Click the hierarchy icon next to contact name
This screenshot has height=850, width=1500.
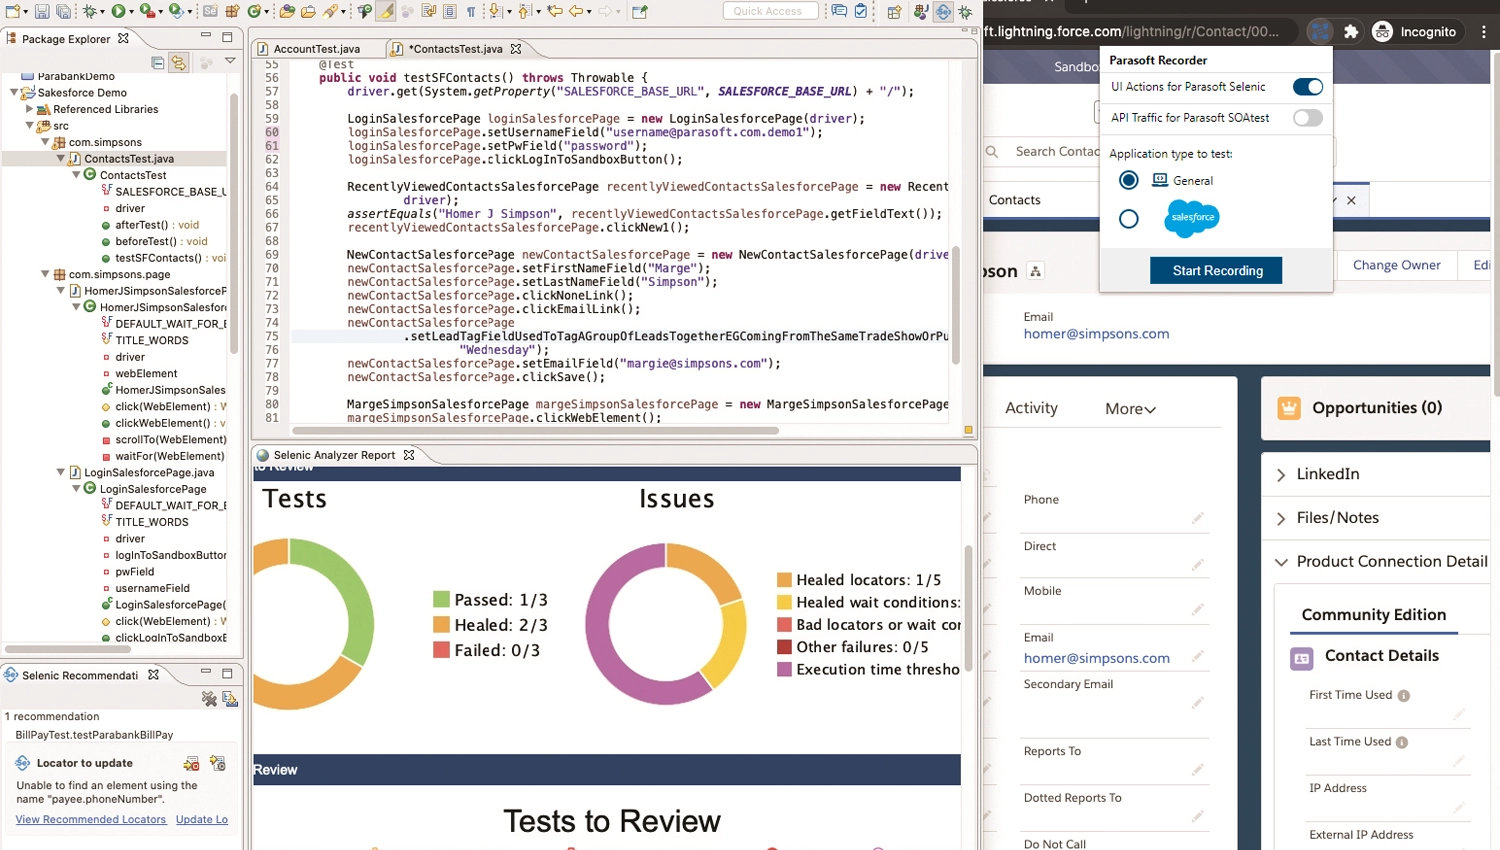point(1036,271)
